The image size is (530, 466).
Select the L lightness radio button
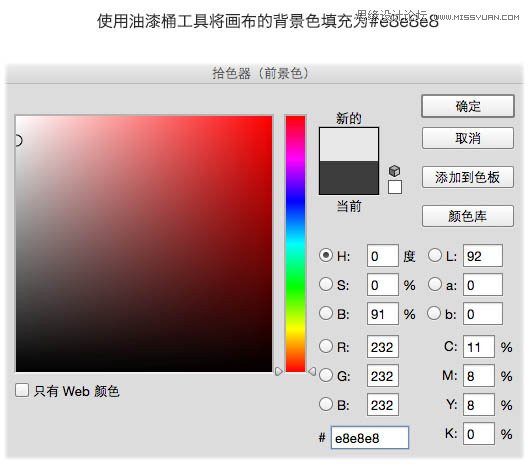point(435,255)
